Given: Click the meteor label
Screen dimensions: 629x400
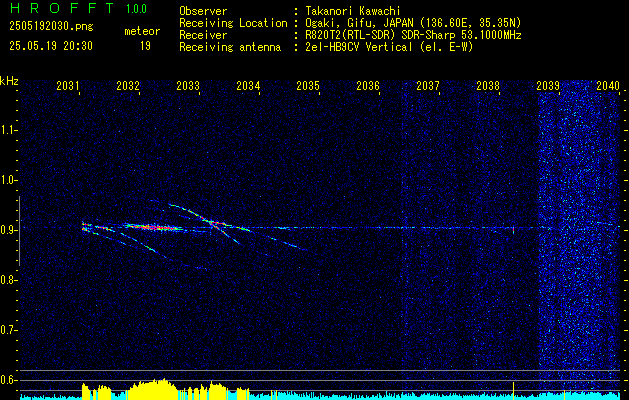Looking at the screenshot, I should (x=142, y=31).
